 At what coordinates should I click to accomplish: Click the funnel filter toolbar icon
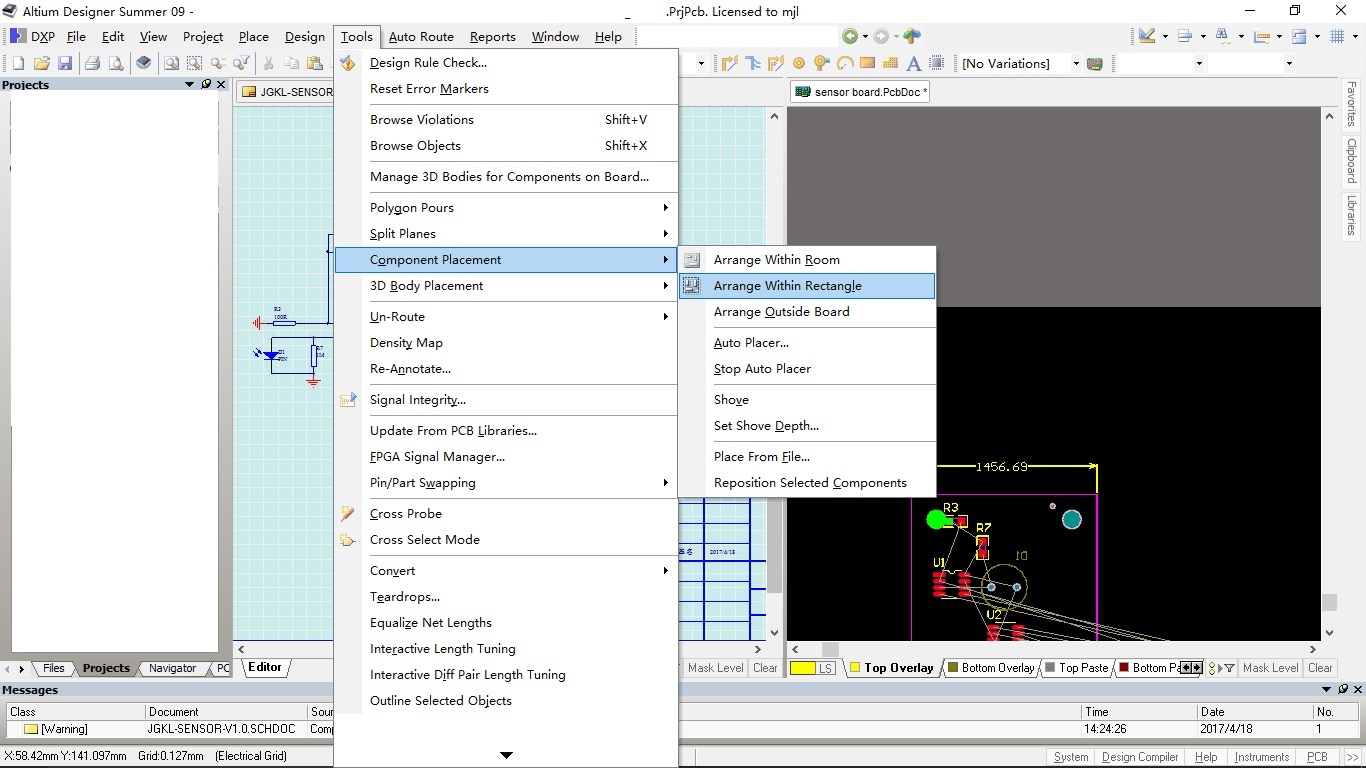[242, 64]
